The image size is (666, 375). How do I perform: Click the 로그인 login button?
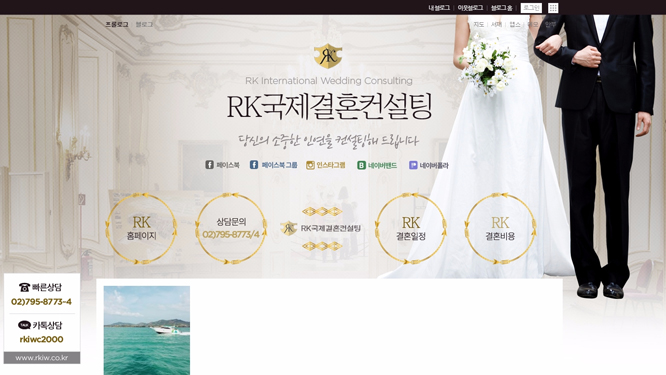tap(531, 8)
